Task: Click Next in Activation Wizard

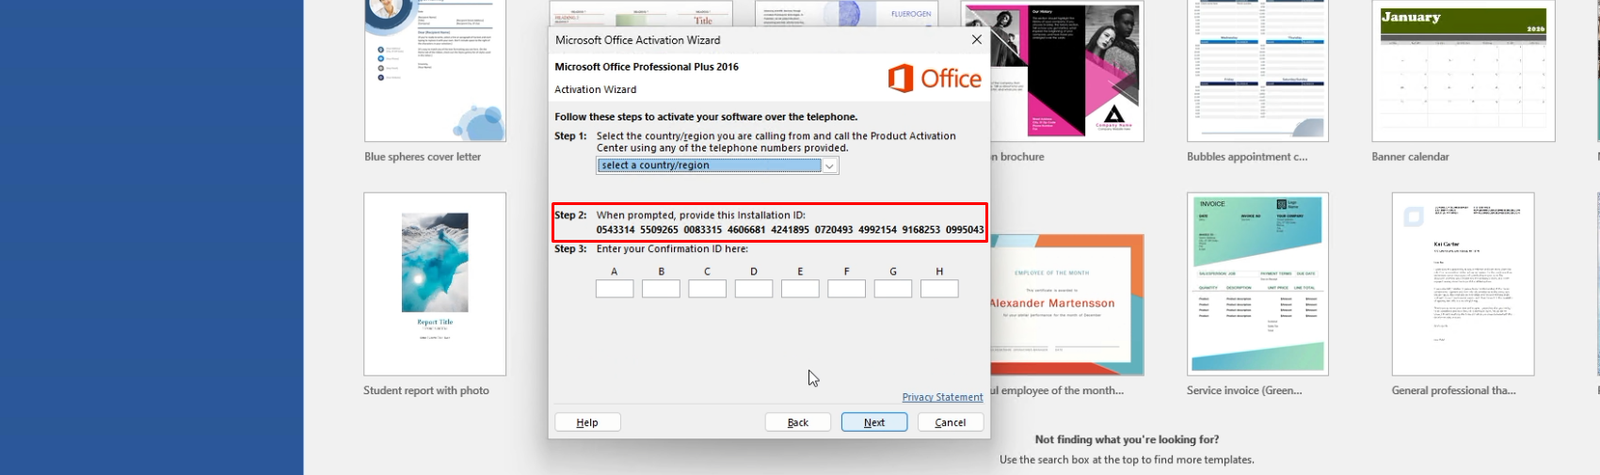Action: coord(874,422)
